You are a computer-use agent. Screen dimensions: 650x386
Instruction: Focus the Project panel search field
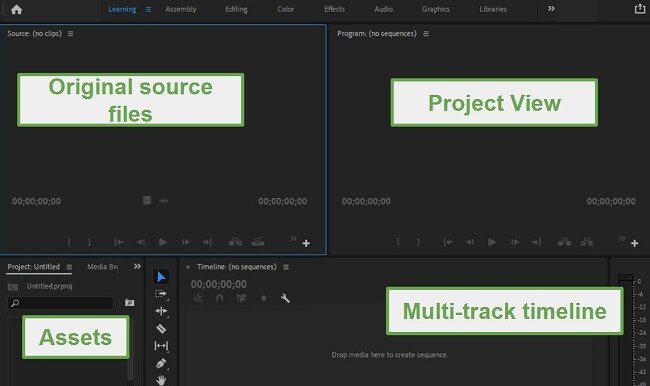point(61,303)
